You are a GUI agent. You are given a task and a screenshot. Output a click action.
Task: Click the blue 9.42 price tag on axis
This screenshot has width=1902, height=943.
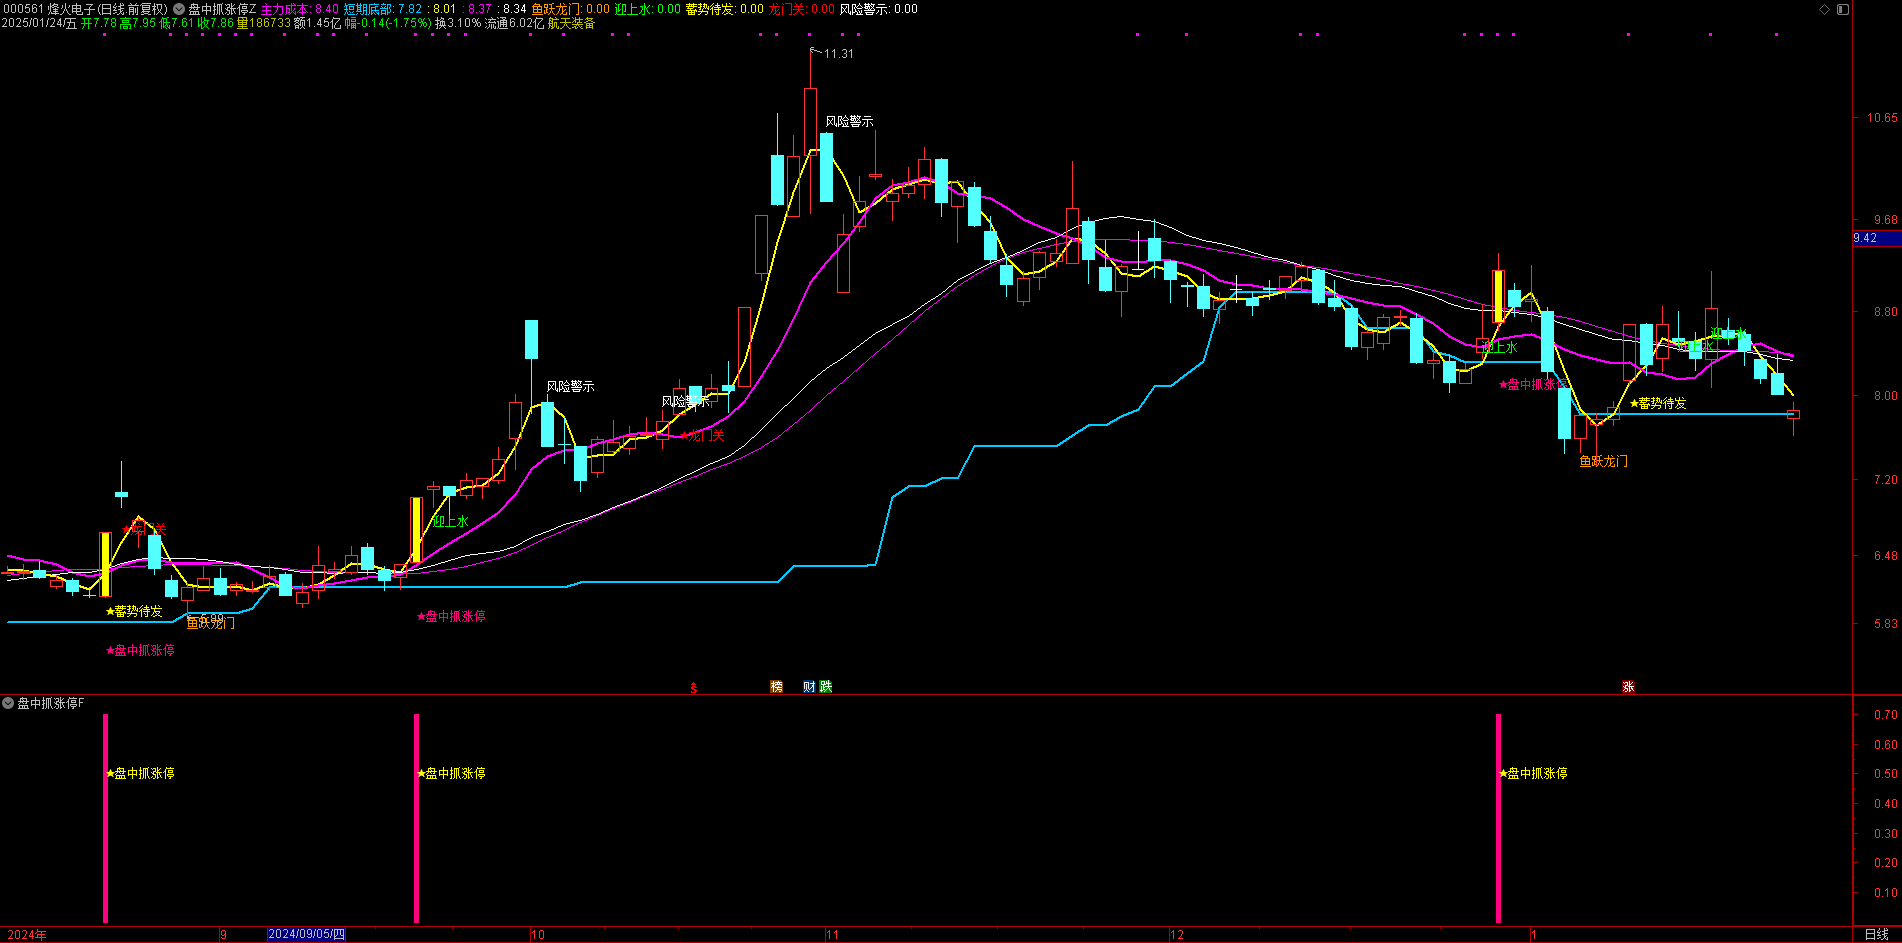pos(1877,238)
